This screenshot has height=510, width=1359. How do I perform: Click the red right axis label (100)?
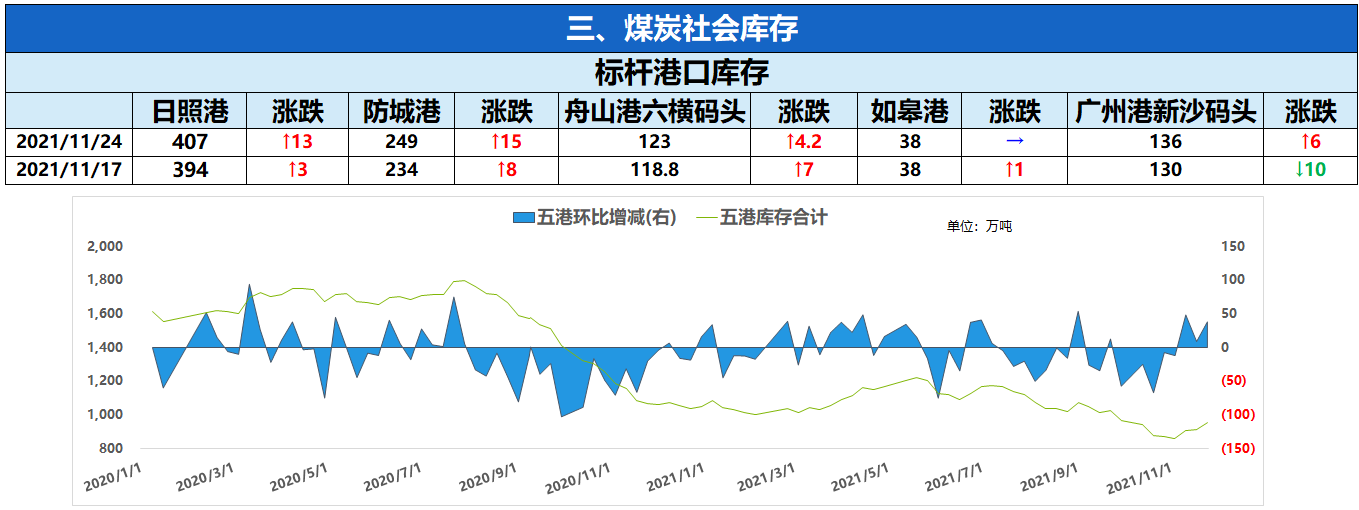point(1239,414)
